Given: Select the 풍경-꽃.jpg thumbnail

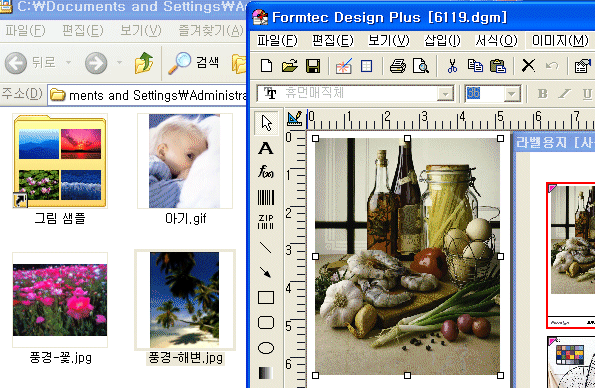Looking at the screenshot, I should tap(60, 300).
